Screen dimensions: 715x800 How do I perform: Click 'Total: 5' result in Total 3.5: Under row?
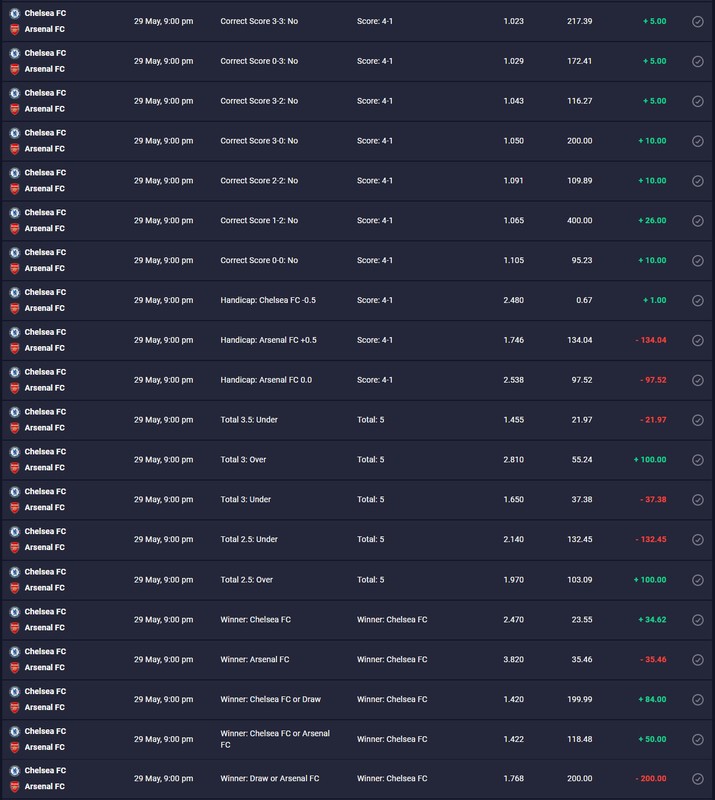[x=371, y=420]
